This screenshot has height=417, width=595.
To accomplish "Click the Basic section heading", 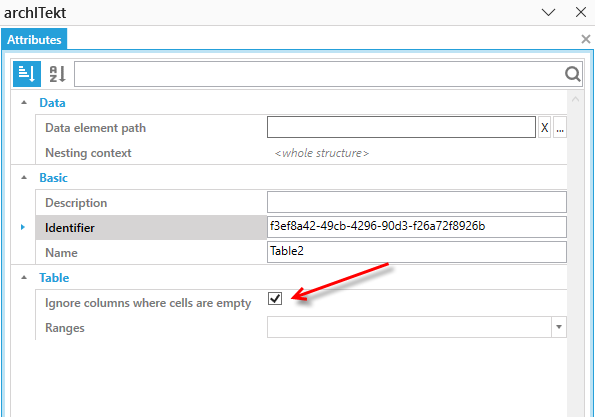I will pos(54,178).
